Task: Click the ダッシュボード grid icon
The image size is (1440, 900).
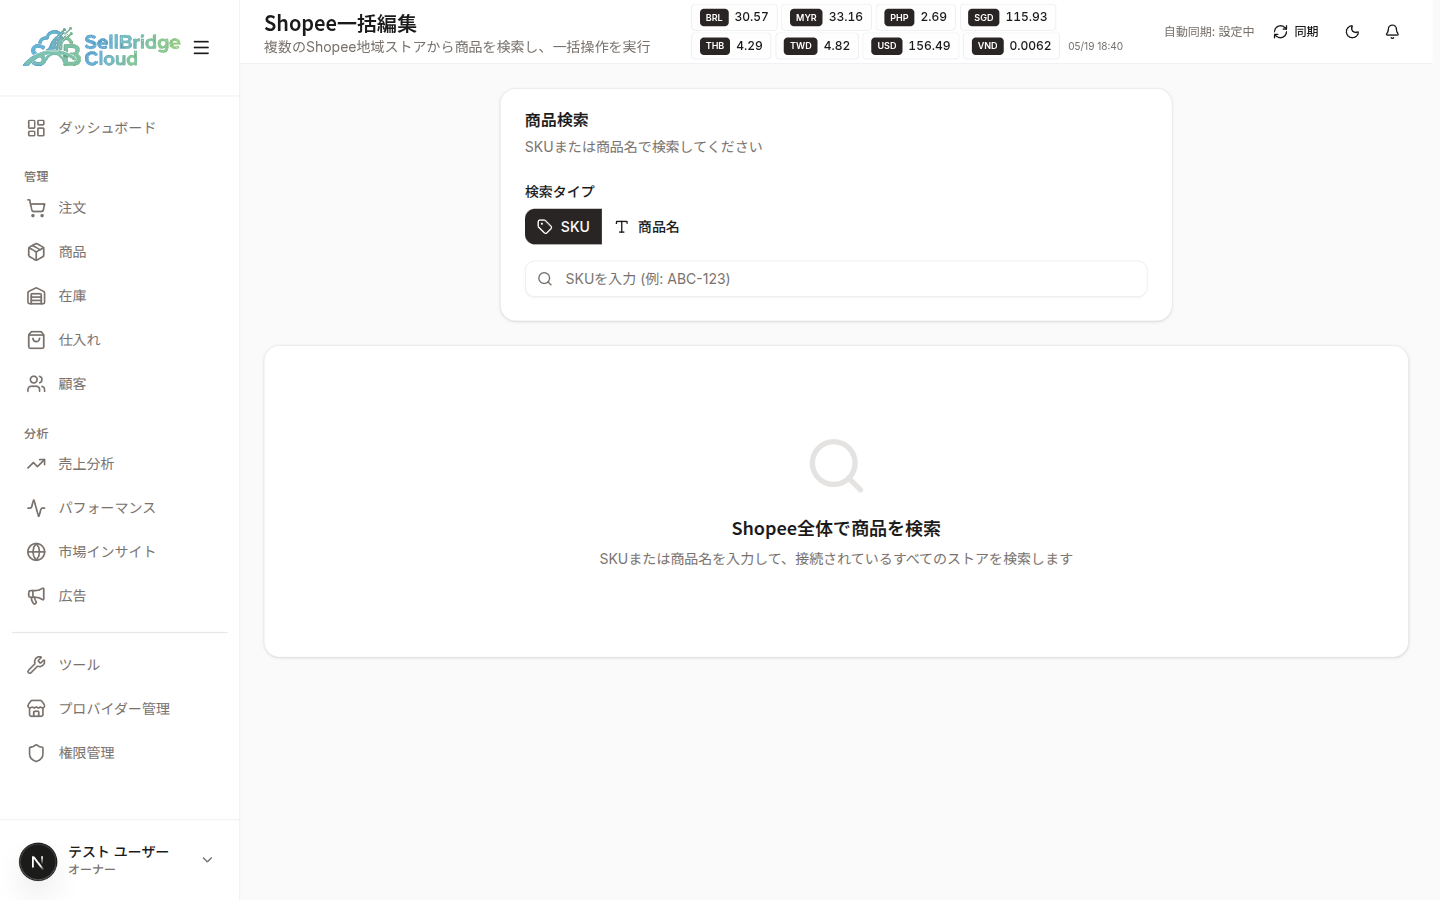Action: coord(36,128)
